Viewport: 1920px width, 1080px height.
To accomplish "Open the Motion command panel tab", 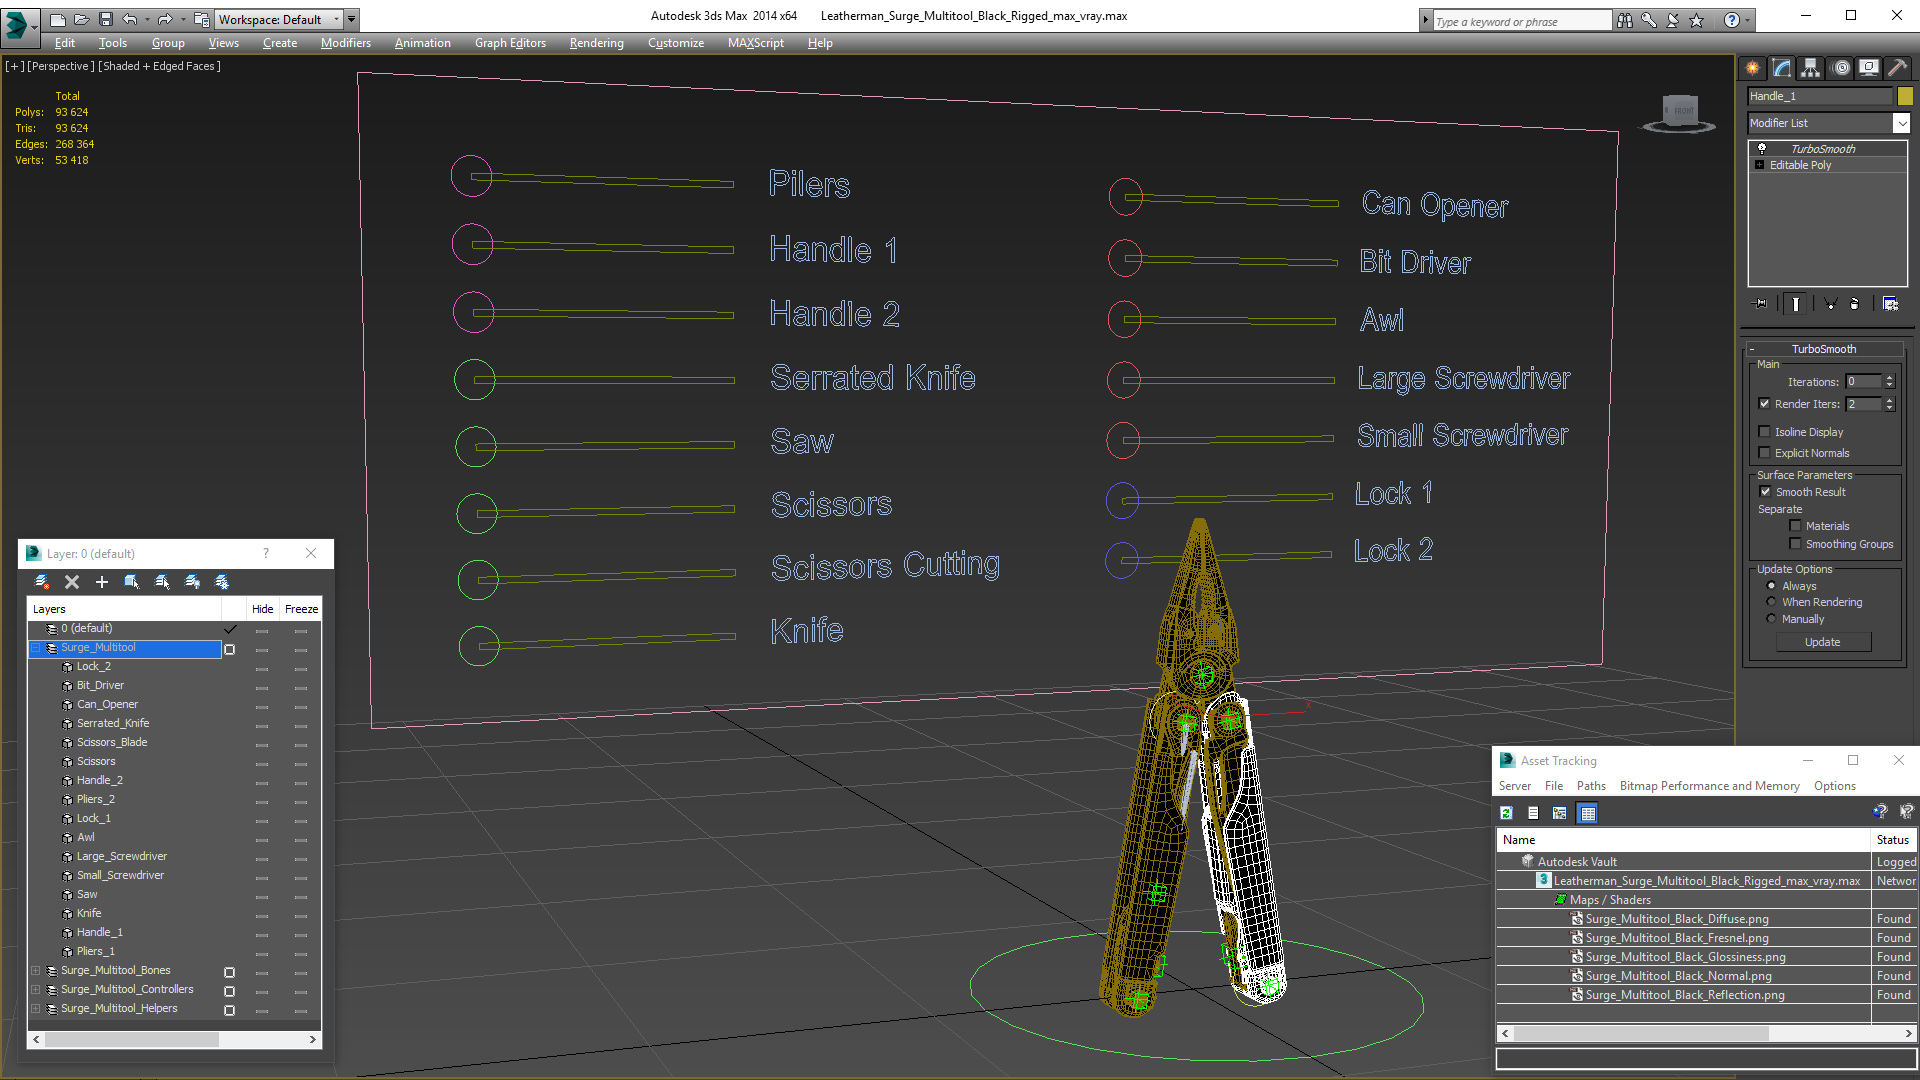I will coord(1841,68).
